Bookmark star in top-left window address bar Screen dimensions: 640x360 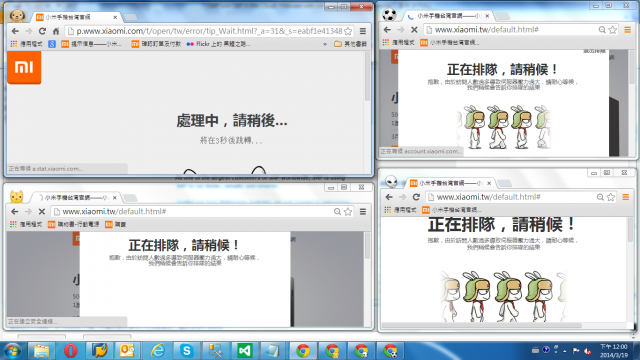(348, 31)
